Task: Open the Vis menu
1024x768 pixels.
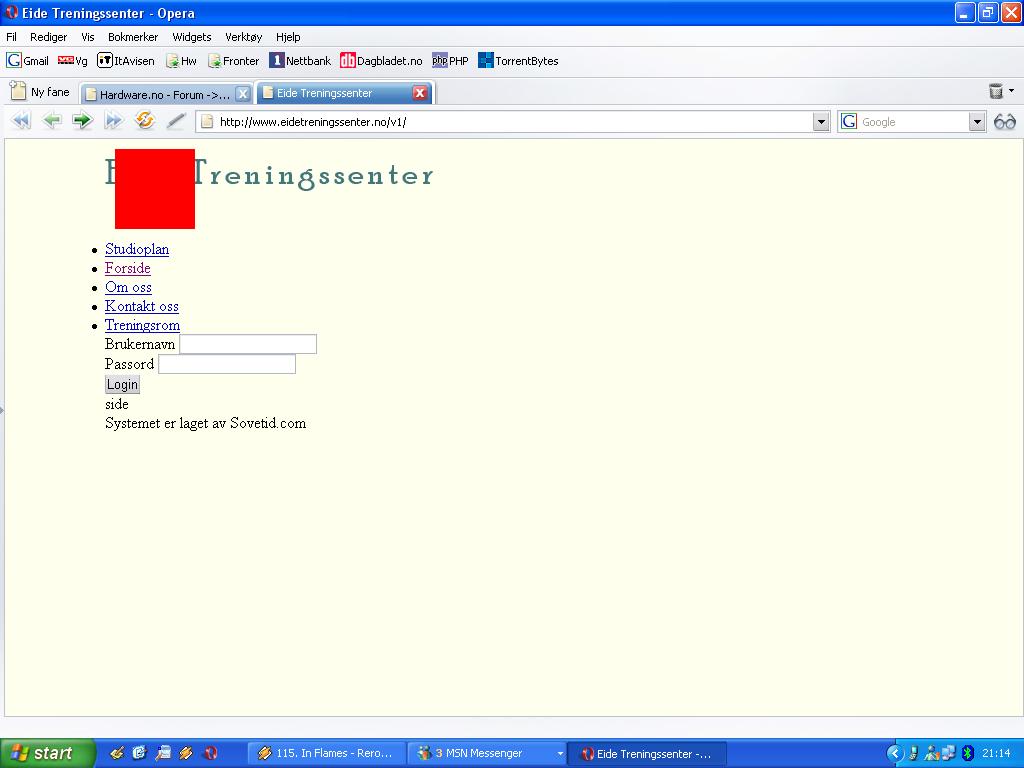Action: click(88, 37)
